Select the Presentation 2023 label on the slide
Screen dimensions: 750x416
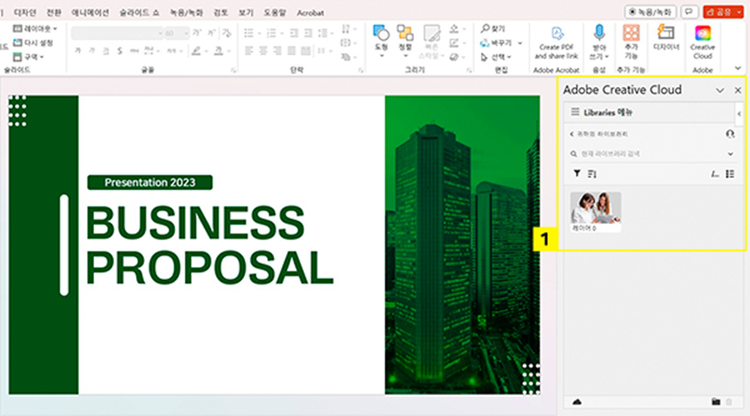click(x=150, y=182)
